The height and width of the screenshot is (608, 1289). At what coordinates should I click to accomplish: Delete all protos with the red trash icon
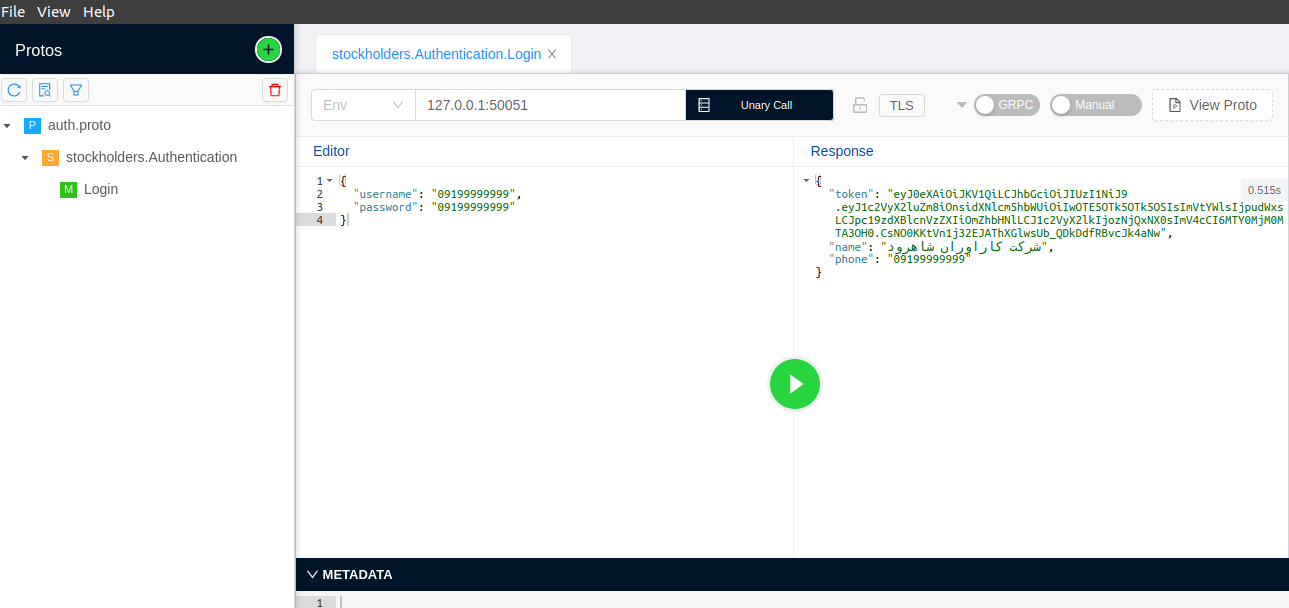[x=275, y=90]
